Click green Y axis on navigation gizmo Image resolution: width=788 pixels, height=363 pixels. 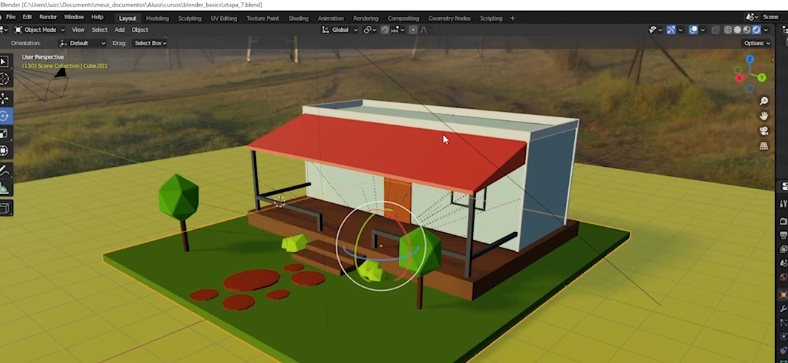pyautogui.click(x=762, y=77)
